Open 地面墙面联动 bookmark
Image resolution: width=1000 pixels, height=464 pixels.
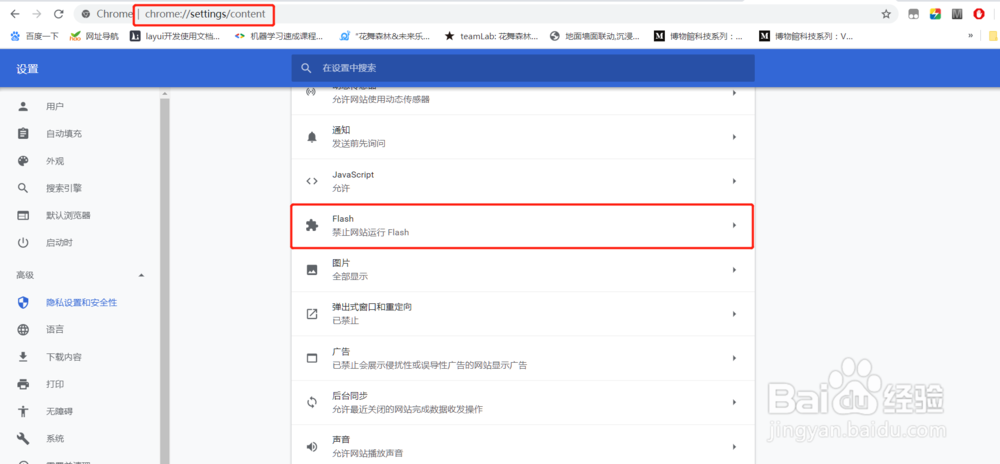click(594, 36)
